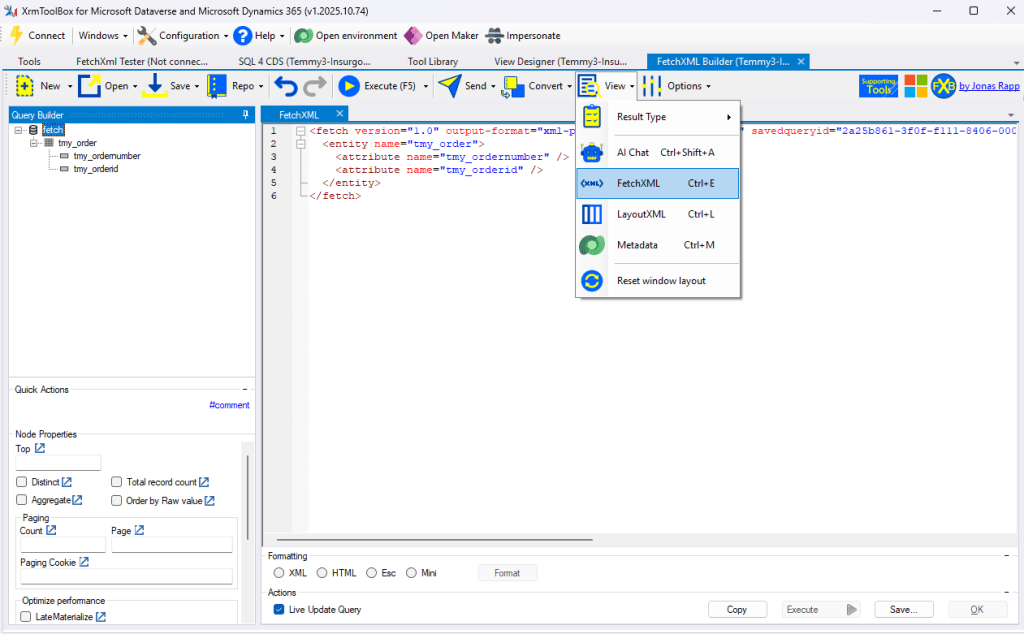Select the Esc formatting radio button
Screen dimensions: 1024x634
[372, 573]
